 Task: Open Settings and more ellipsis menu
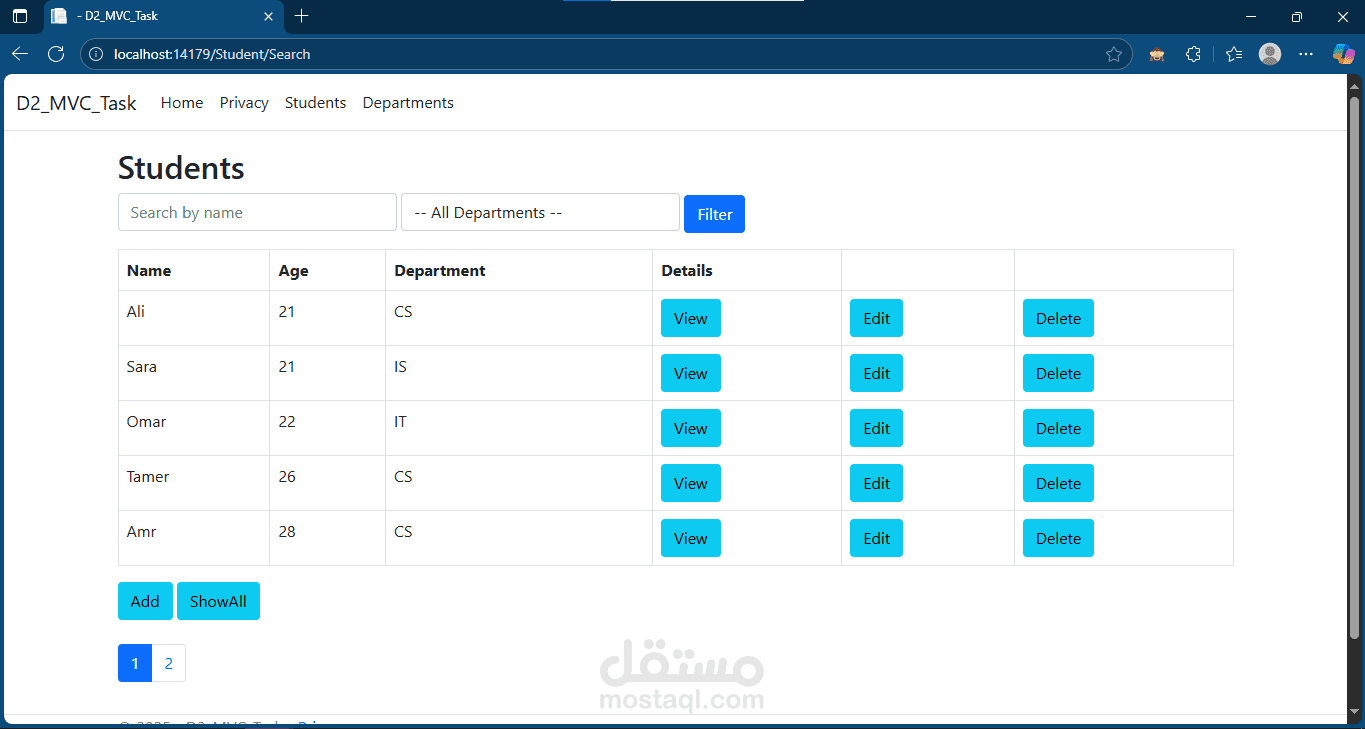click(x=1306, y=54)
